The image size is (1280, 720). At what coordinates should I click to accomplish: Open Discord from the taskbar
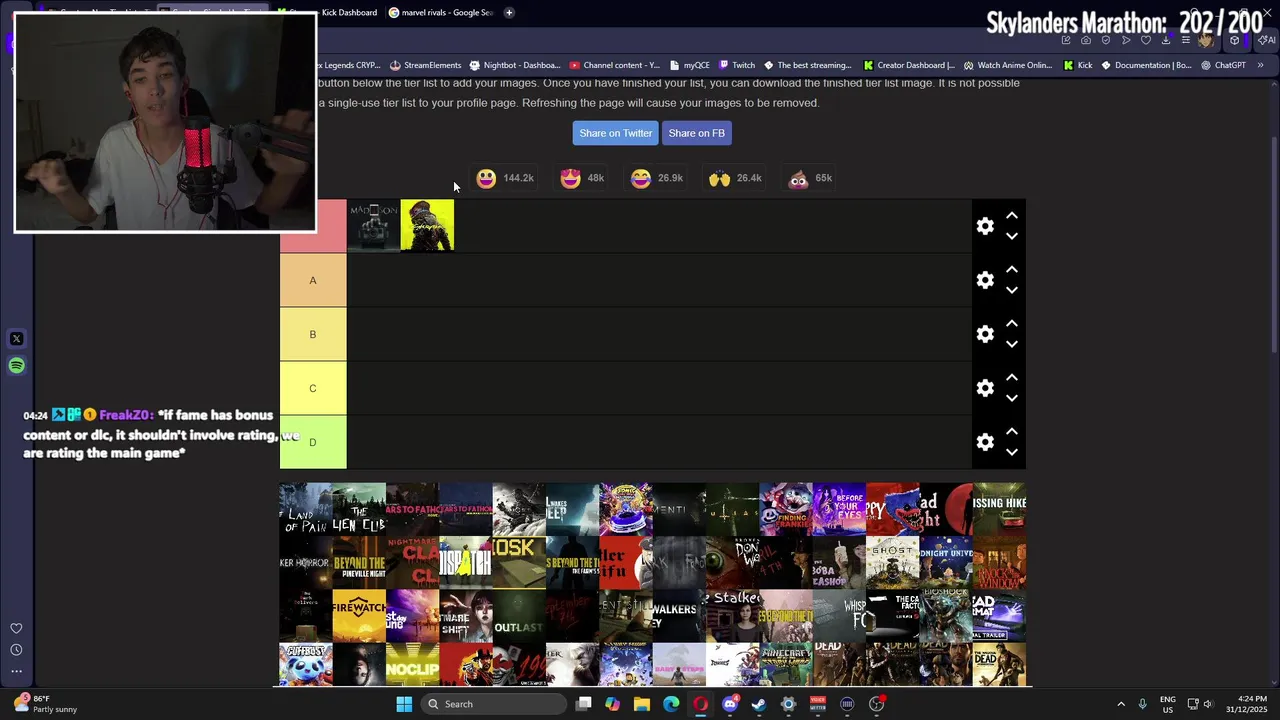tap(730, 704)
